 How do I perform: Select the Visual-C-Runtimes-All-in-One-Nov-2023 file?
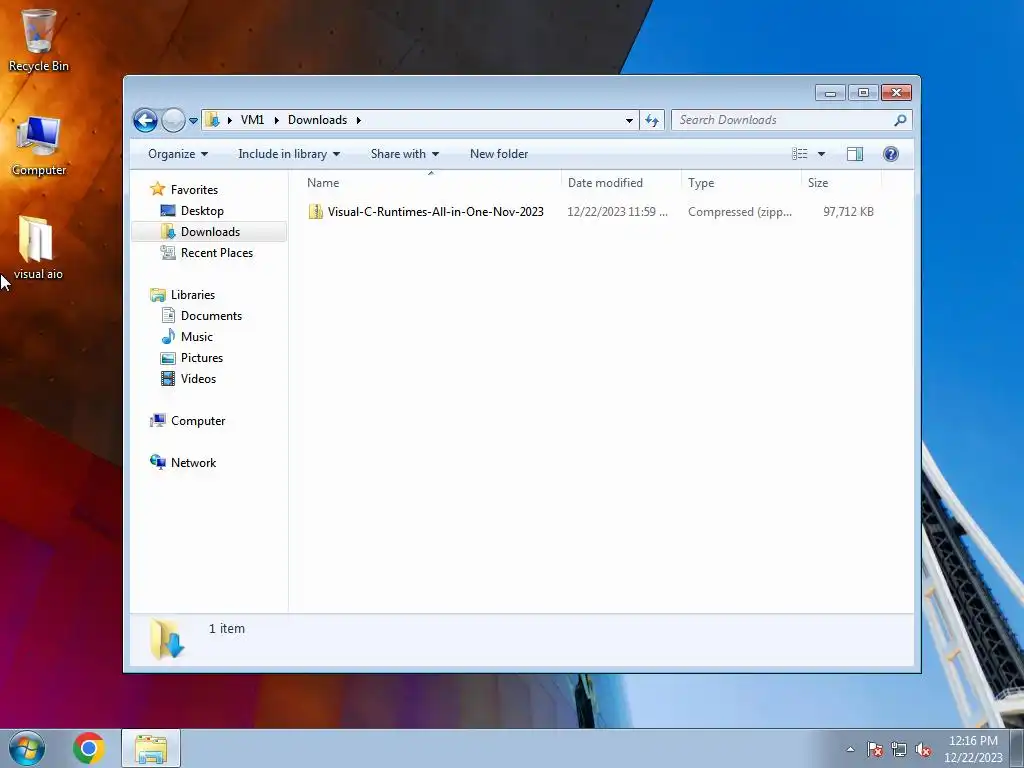pos(436,212)
